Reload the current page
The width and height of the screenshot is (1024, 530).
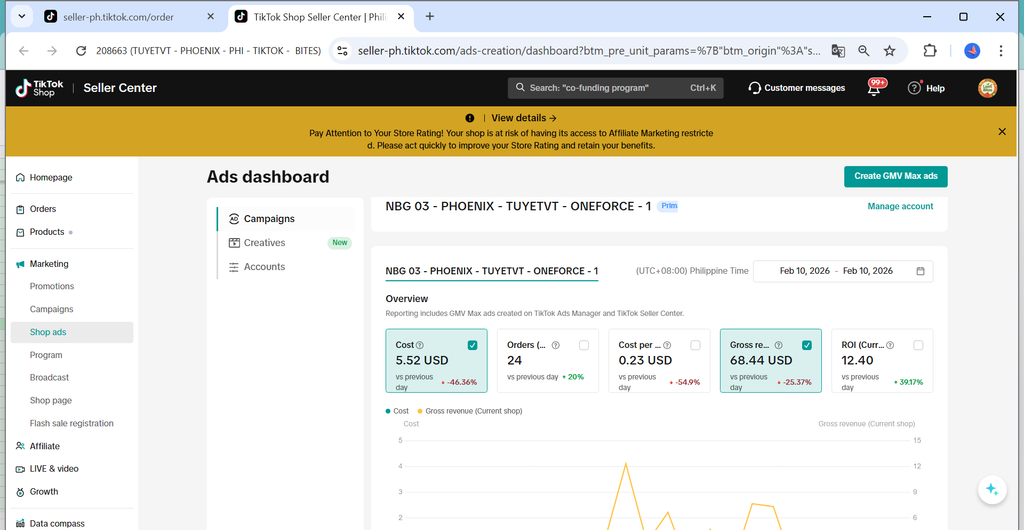(x=81, y=51)
